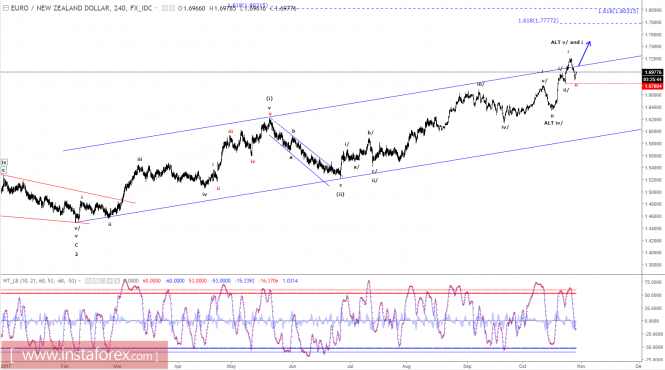Click the 75.0000 indicator axis label

pos(654,282)
